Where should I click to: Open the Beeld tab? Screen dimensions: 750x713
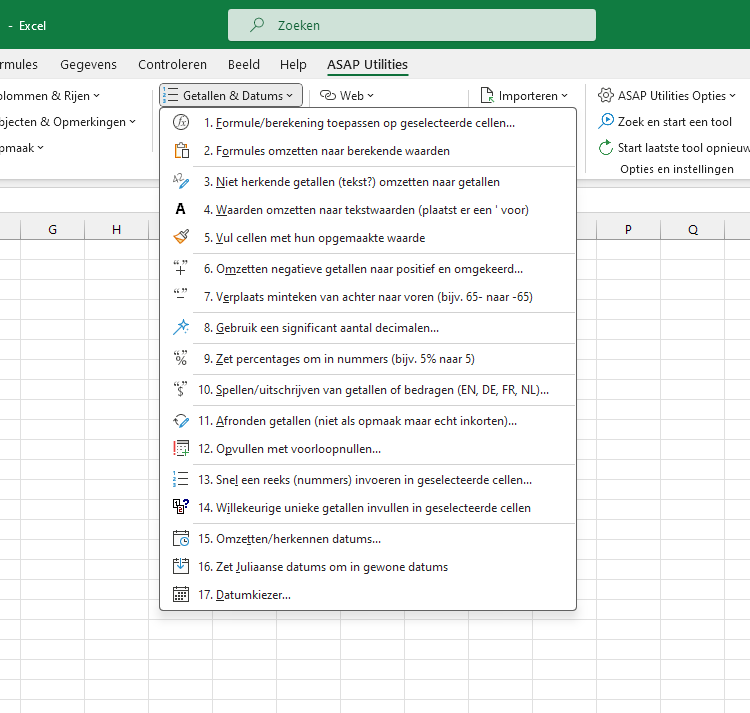[243, 64]
